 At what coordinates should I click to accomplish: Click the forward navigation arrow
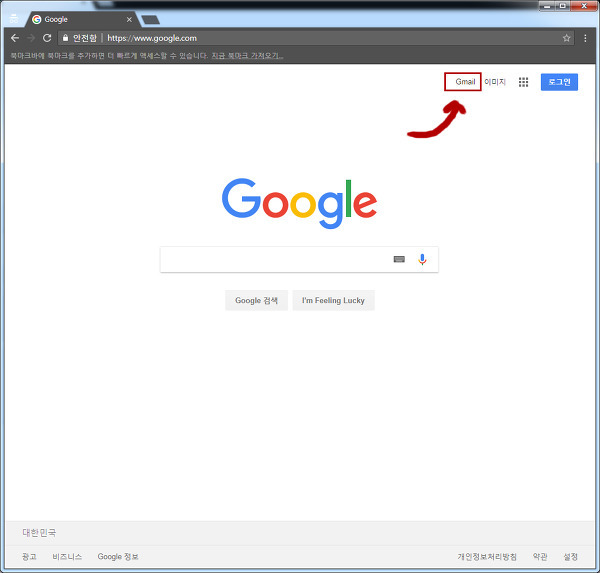tap(31, 38)
